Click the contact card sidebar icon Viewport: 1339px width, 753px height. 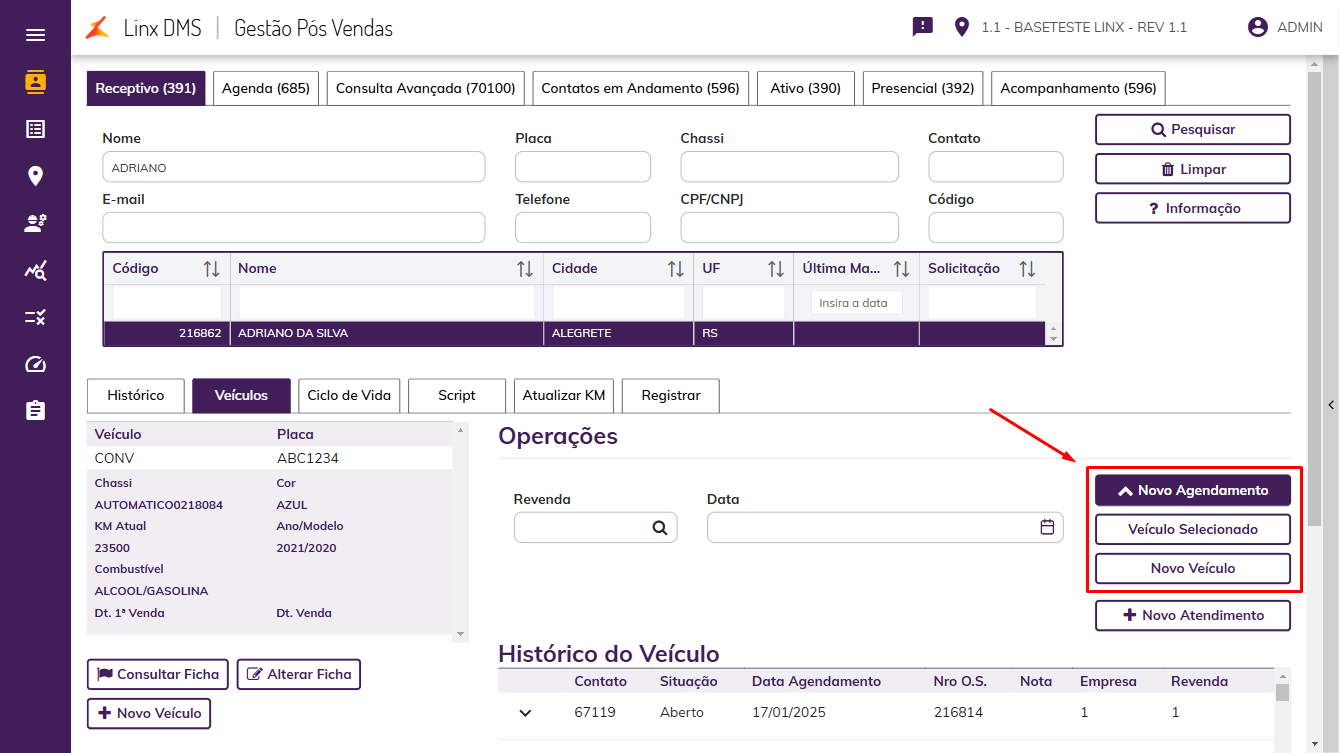[x=35, y=82]
